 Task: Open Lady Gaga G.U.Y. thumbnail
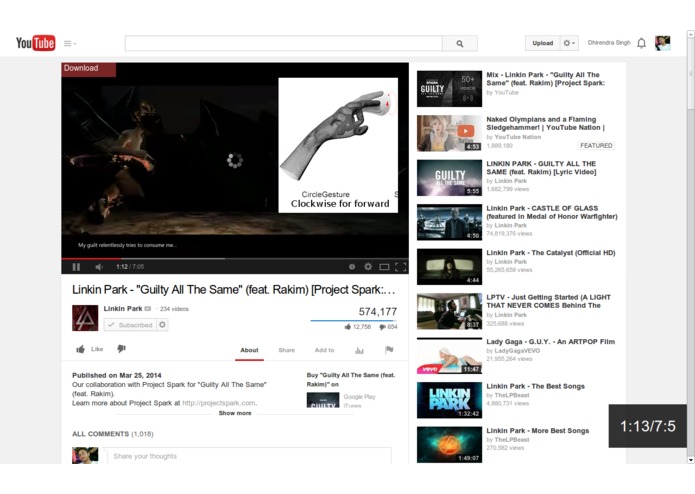click(x=449, y=356)
